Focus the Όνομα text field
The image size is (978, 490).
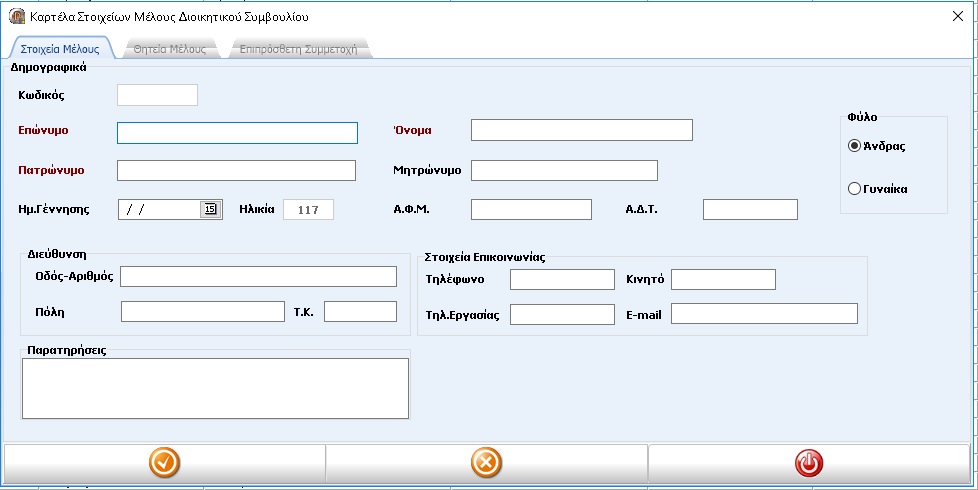[581, 130]
